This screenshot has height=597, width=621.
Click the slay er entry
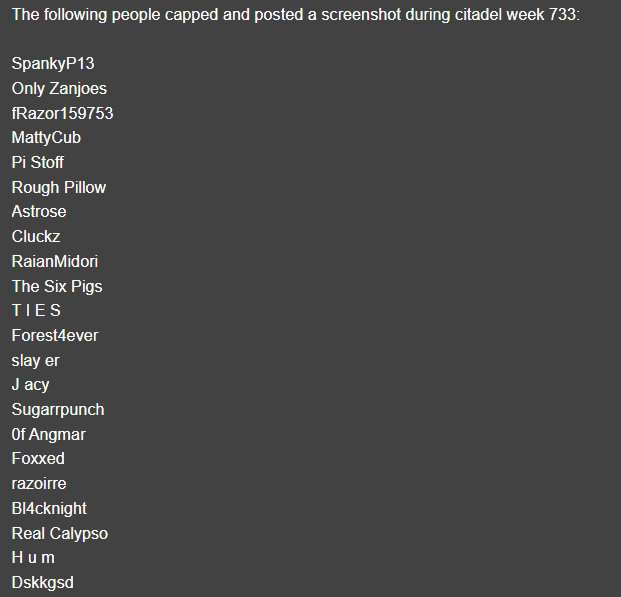coord(36,361)
